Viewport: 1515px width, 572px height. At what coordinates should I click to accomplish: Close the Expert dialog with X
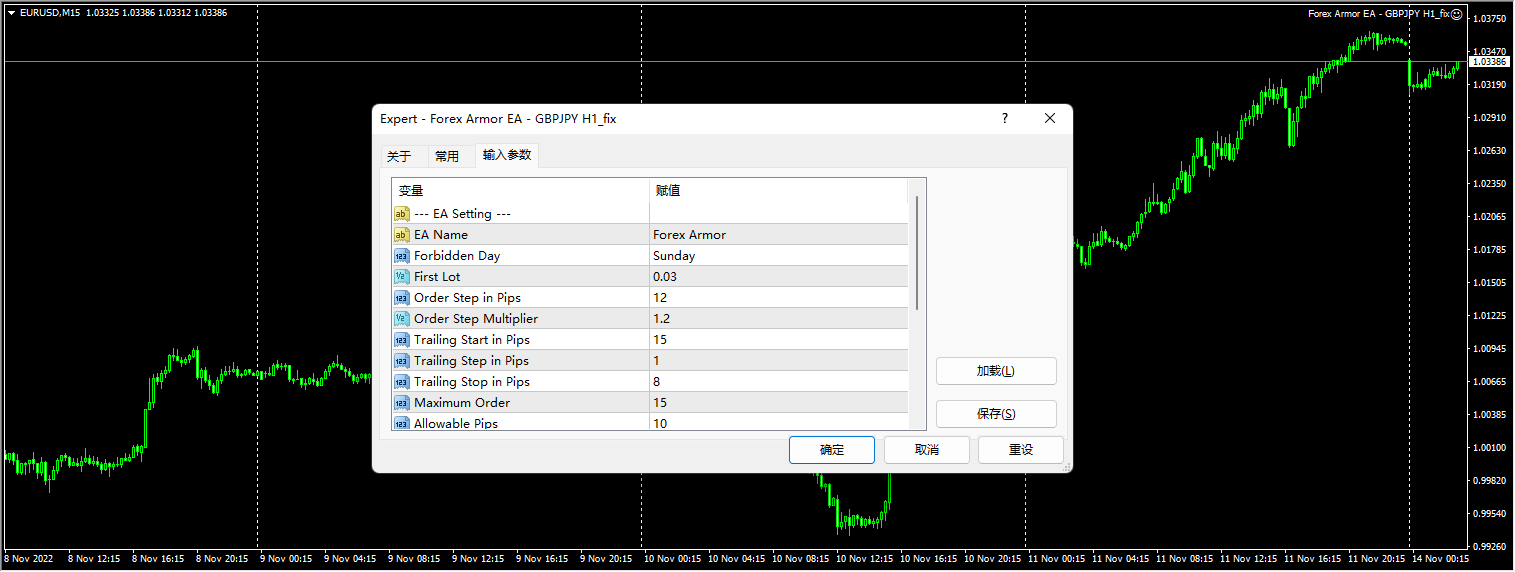pyautogui.click(x=1050, y=118)
